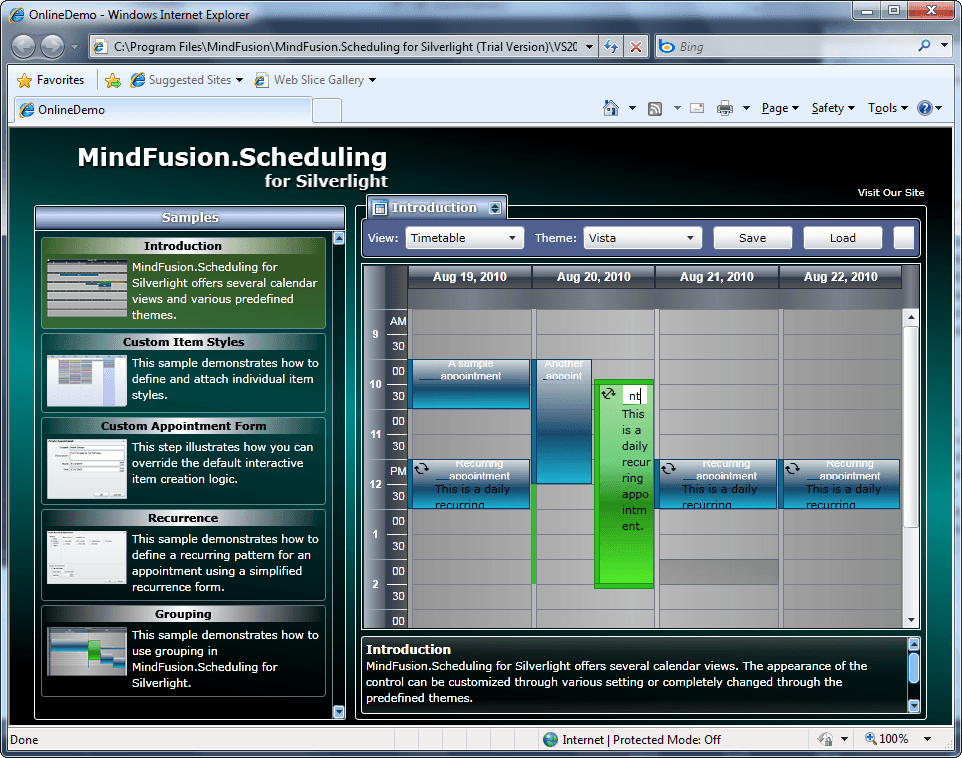Viewport: 962px width, 758px height.
Task: Open the Theme Vista dropdown
Action: pos(642,238)
